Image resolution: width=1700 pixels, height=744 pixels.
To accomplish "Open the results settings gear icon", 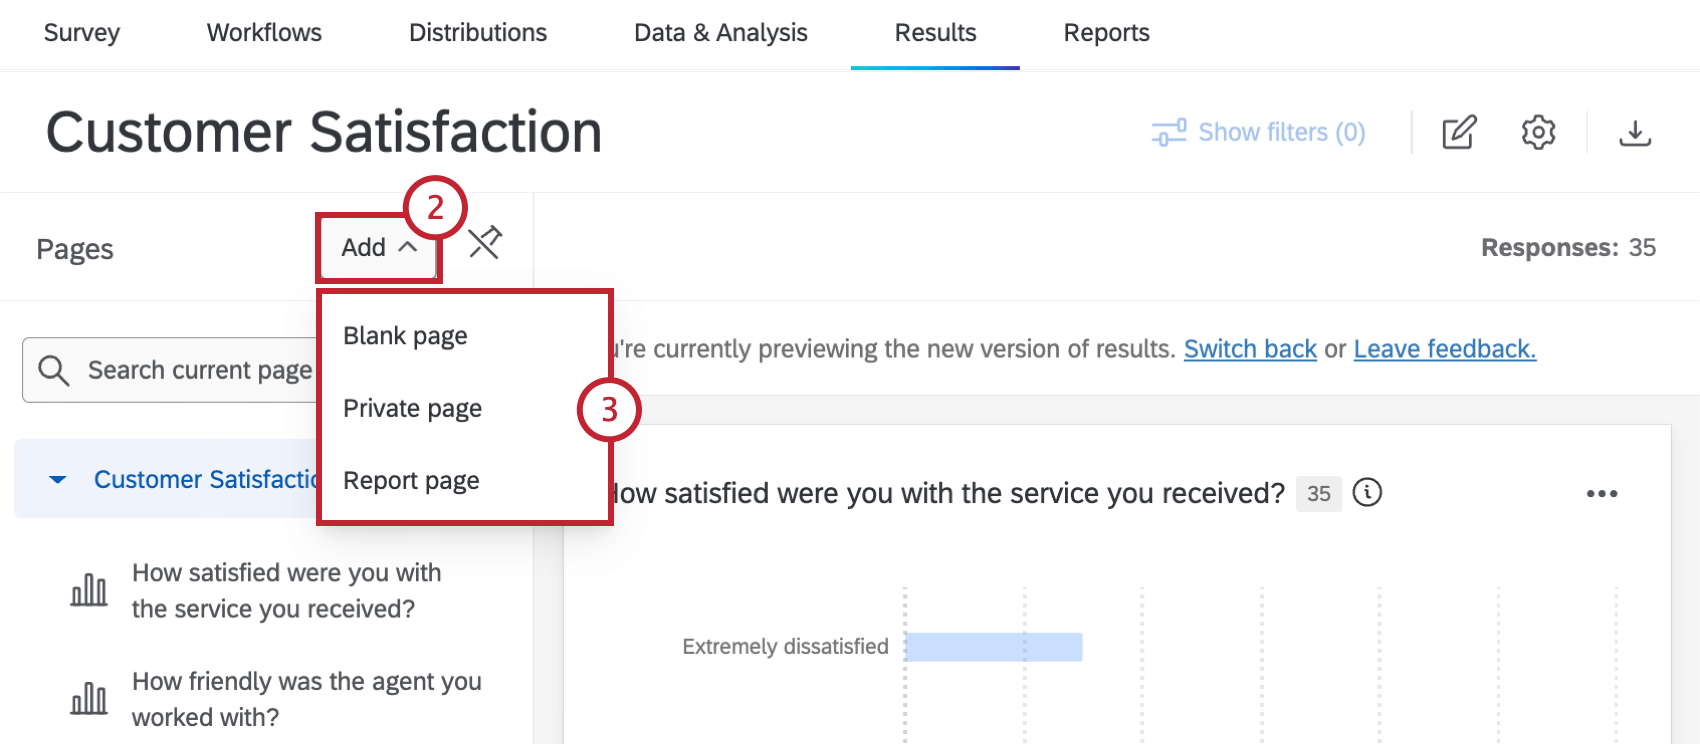I will tap(1538, 131).
